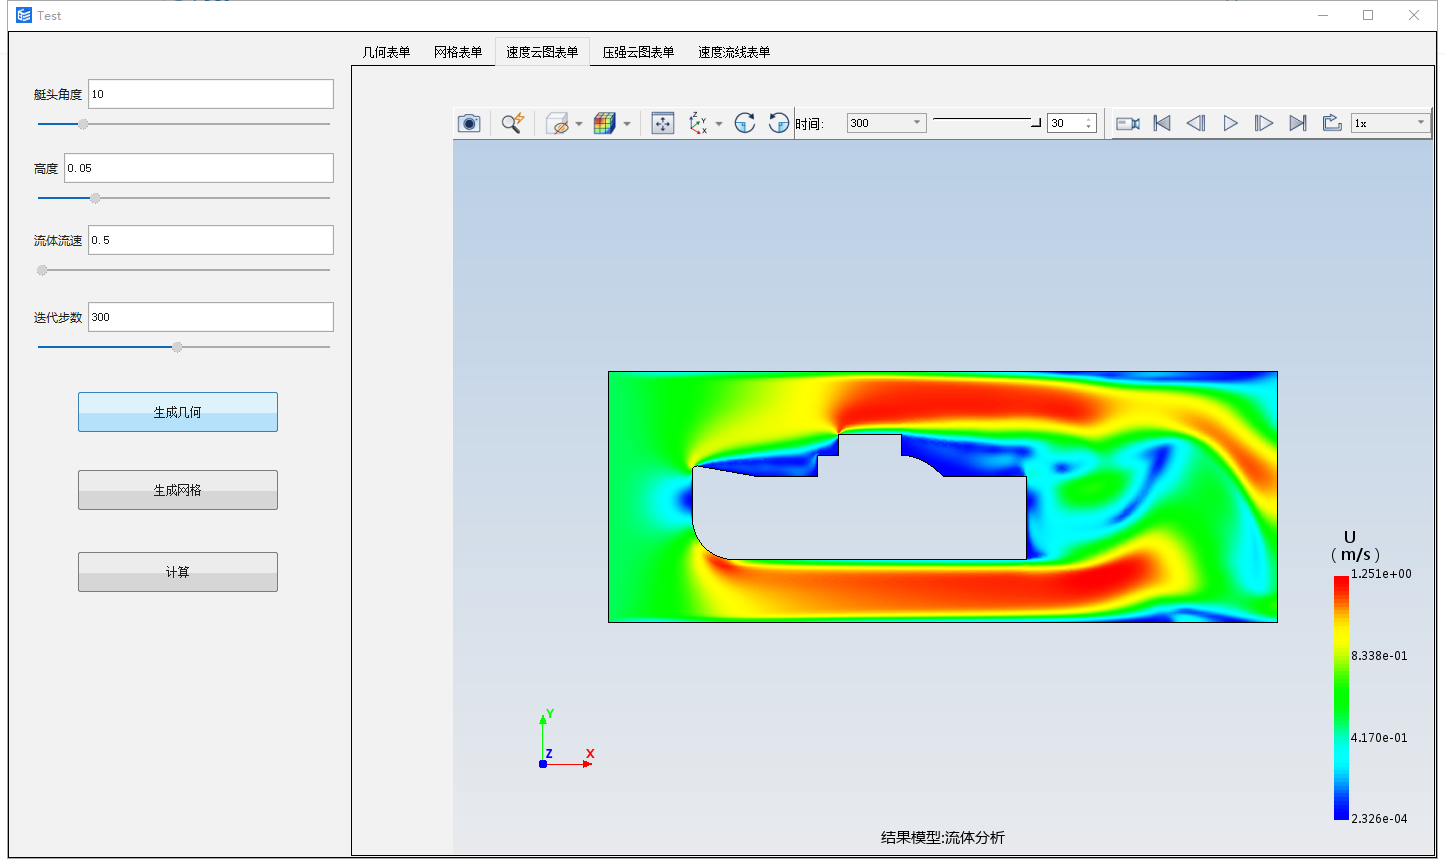Open the section-view dropdown arrow
The height and width of the screenshot is (866, 1445).
(579, 124)
